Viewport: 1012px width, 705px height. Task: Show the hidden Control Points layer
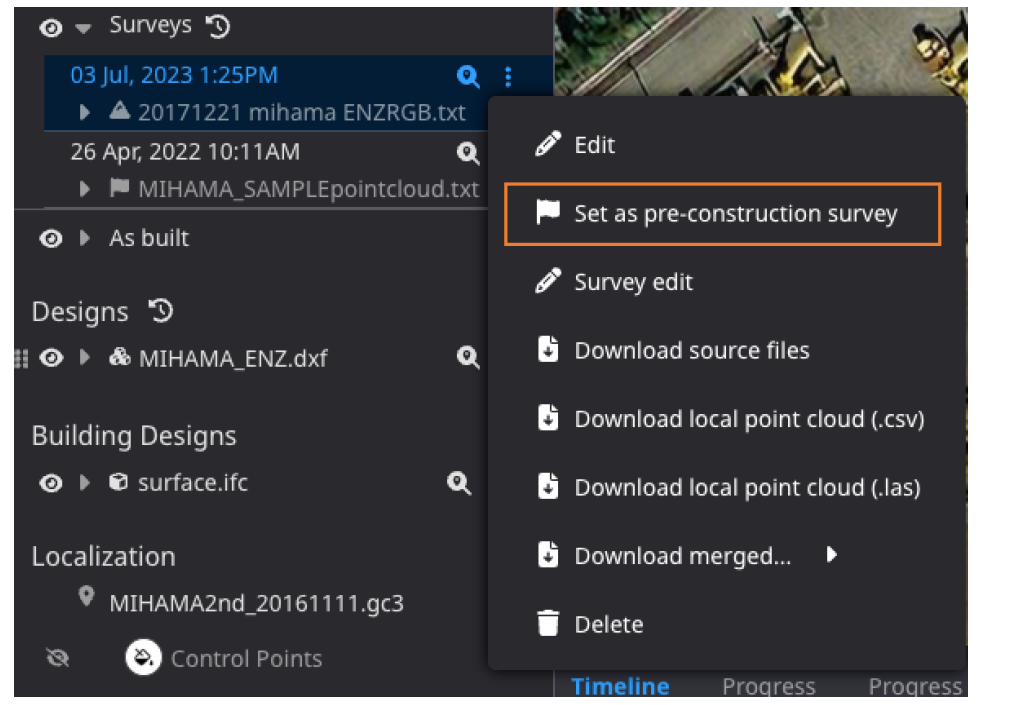(58, 658)
